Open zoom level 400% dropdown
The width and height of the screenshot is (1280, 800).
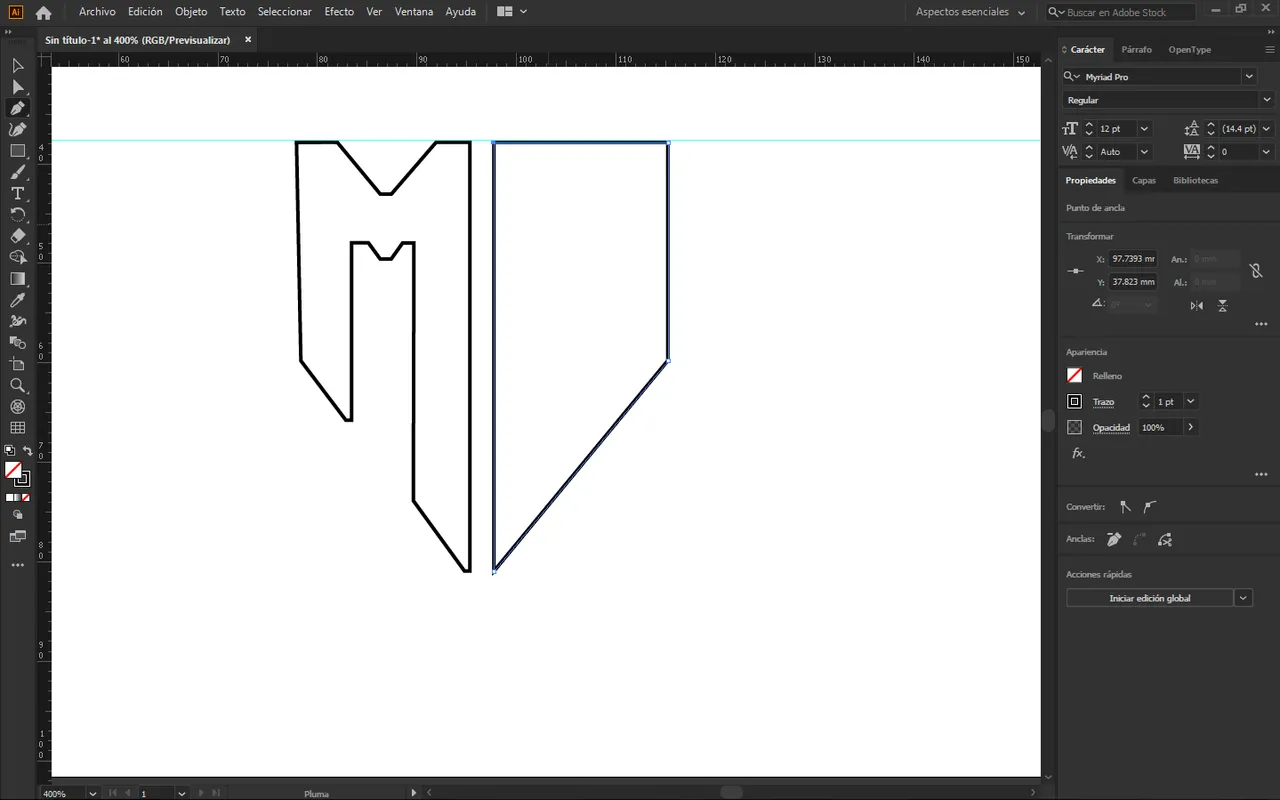(93, 793)
